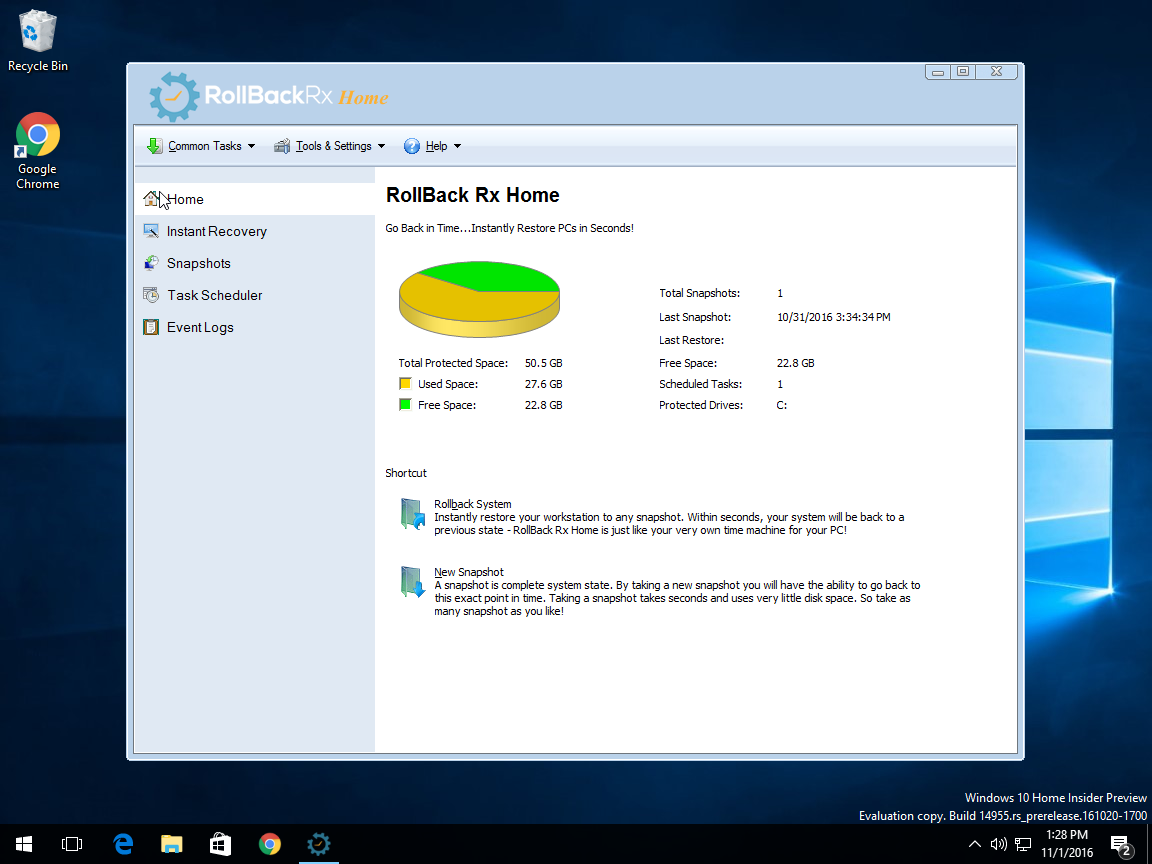The image size is (1152, 864).
Task: Click the blue Help question mark icon
Action: point(411,146)
